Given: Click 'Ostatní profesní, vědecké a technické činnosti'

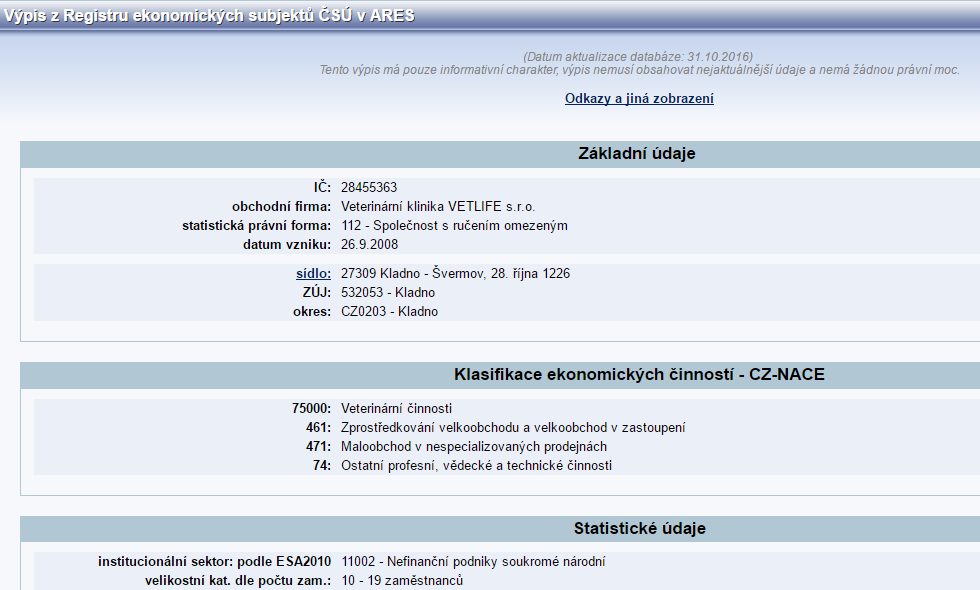Looking at the screenshot, I should coord(476,465).
